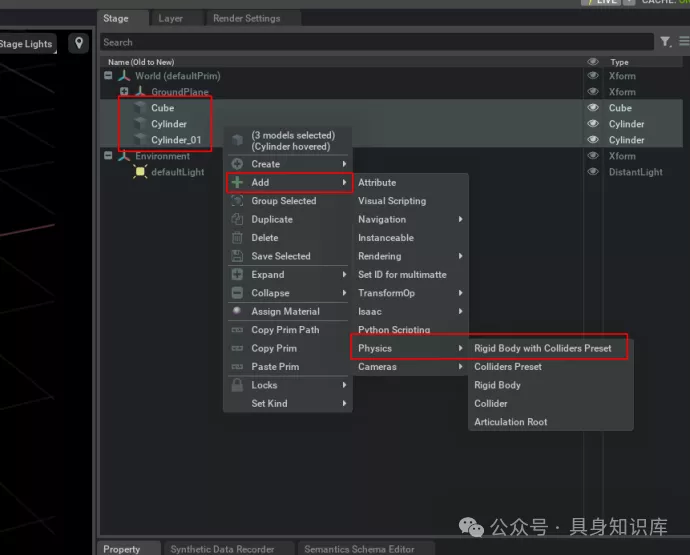Click the padlock icon beside Locks
Image resolution: width=690 pixels, height=555 pixels.
click(237, 385)
